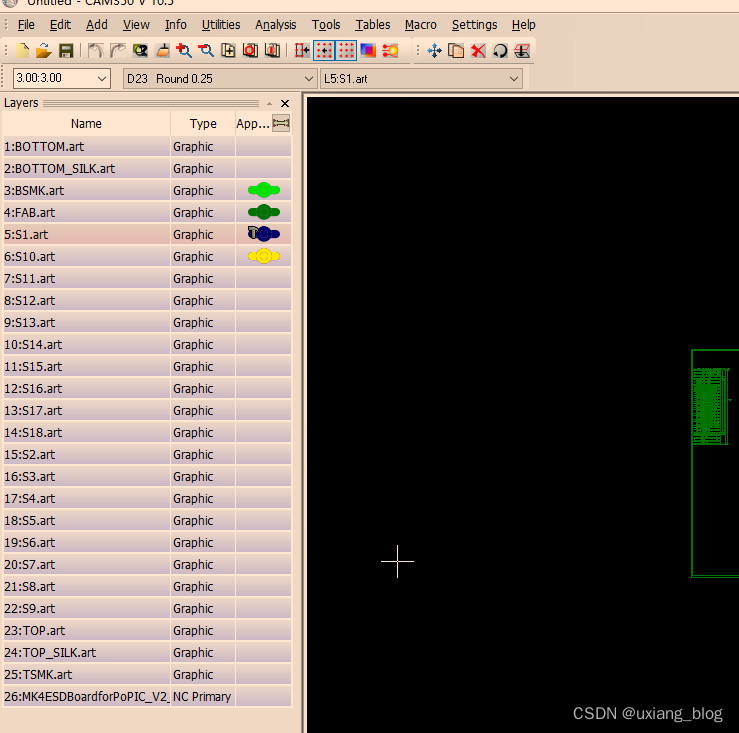Select layer 5:S1.art

(x=86, y=234)
